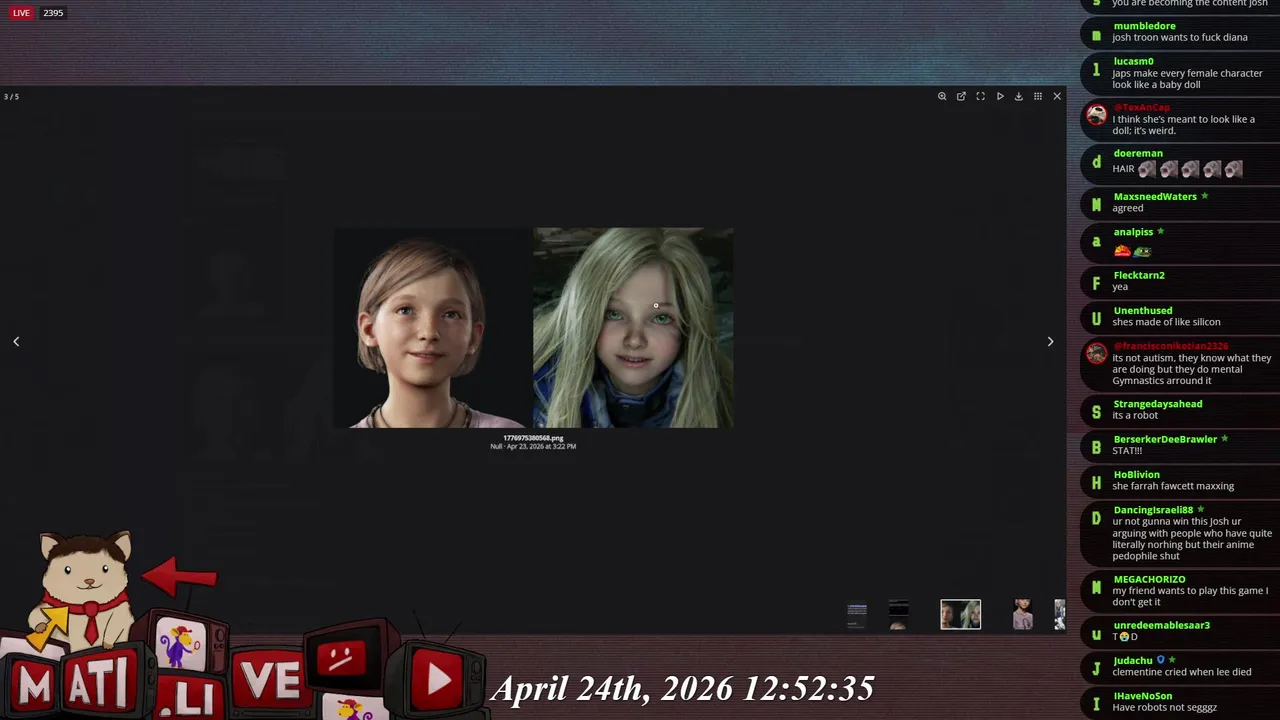1280x720 pixels.
Task: Click the message 'STAT!!!'
Action: [1127, 451]
